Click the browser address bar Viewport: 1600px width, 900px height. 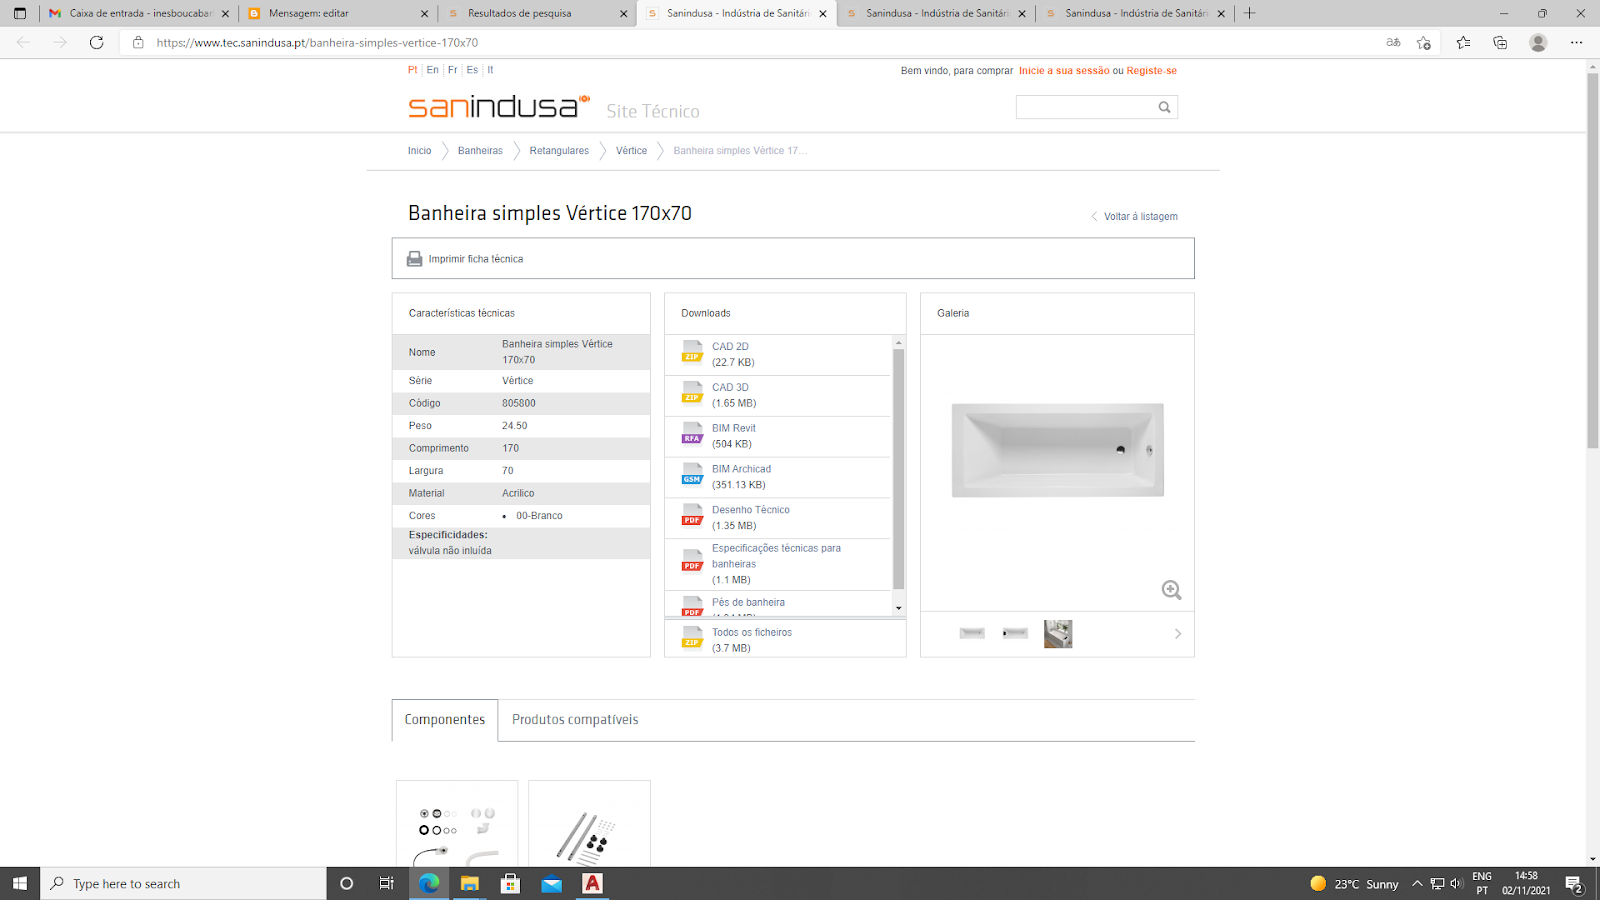click(760, 43)
